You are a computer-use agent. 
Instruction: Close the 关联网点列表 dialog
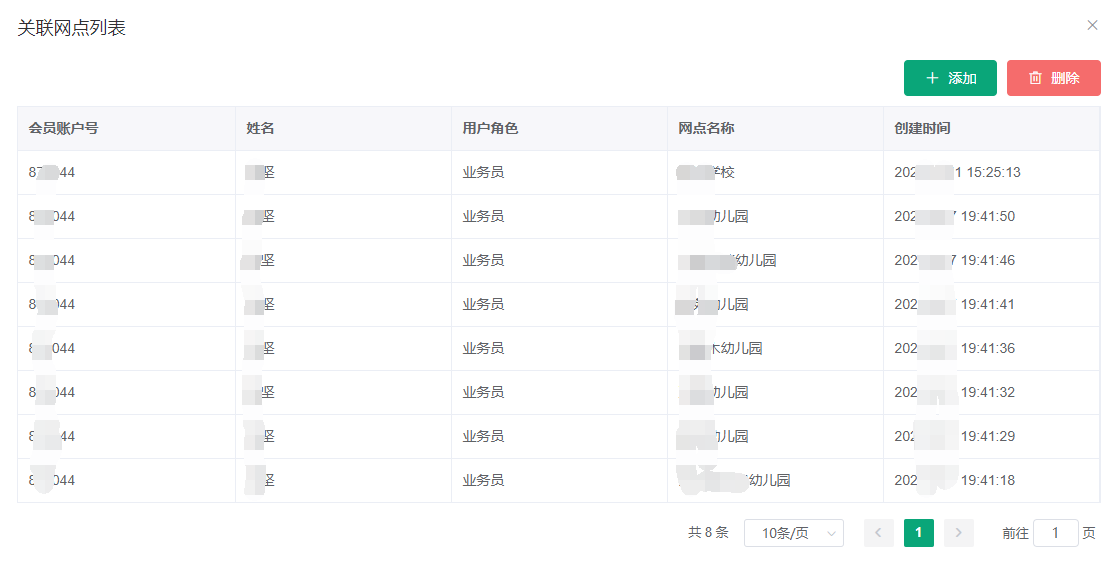[x=1092, y=25]
